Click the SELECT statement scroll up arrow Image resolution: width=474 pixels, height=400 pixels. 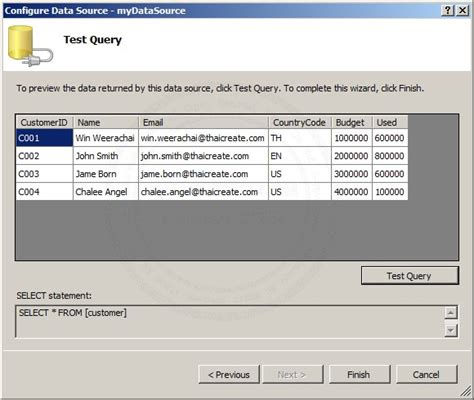(450, 313)
